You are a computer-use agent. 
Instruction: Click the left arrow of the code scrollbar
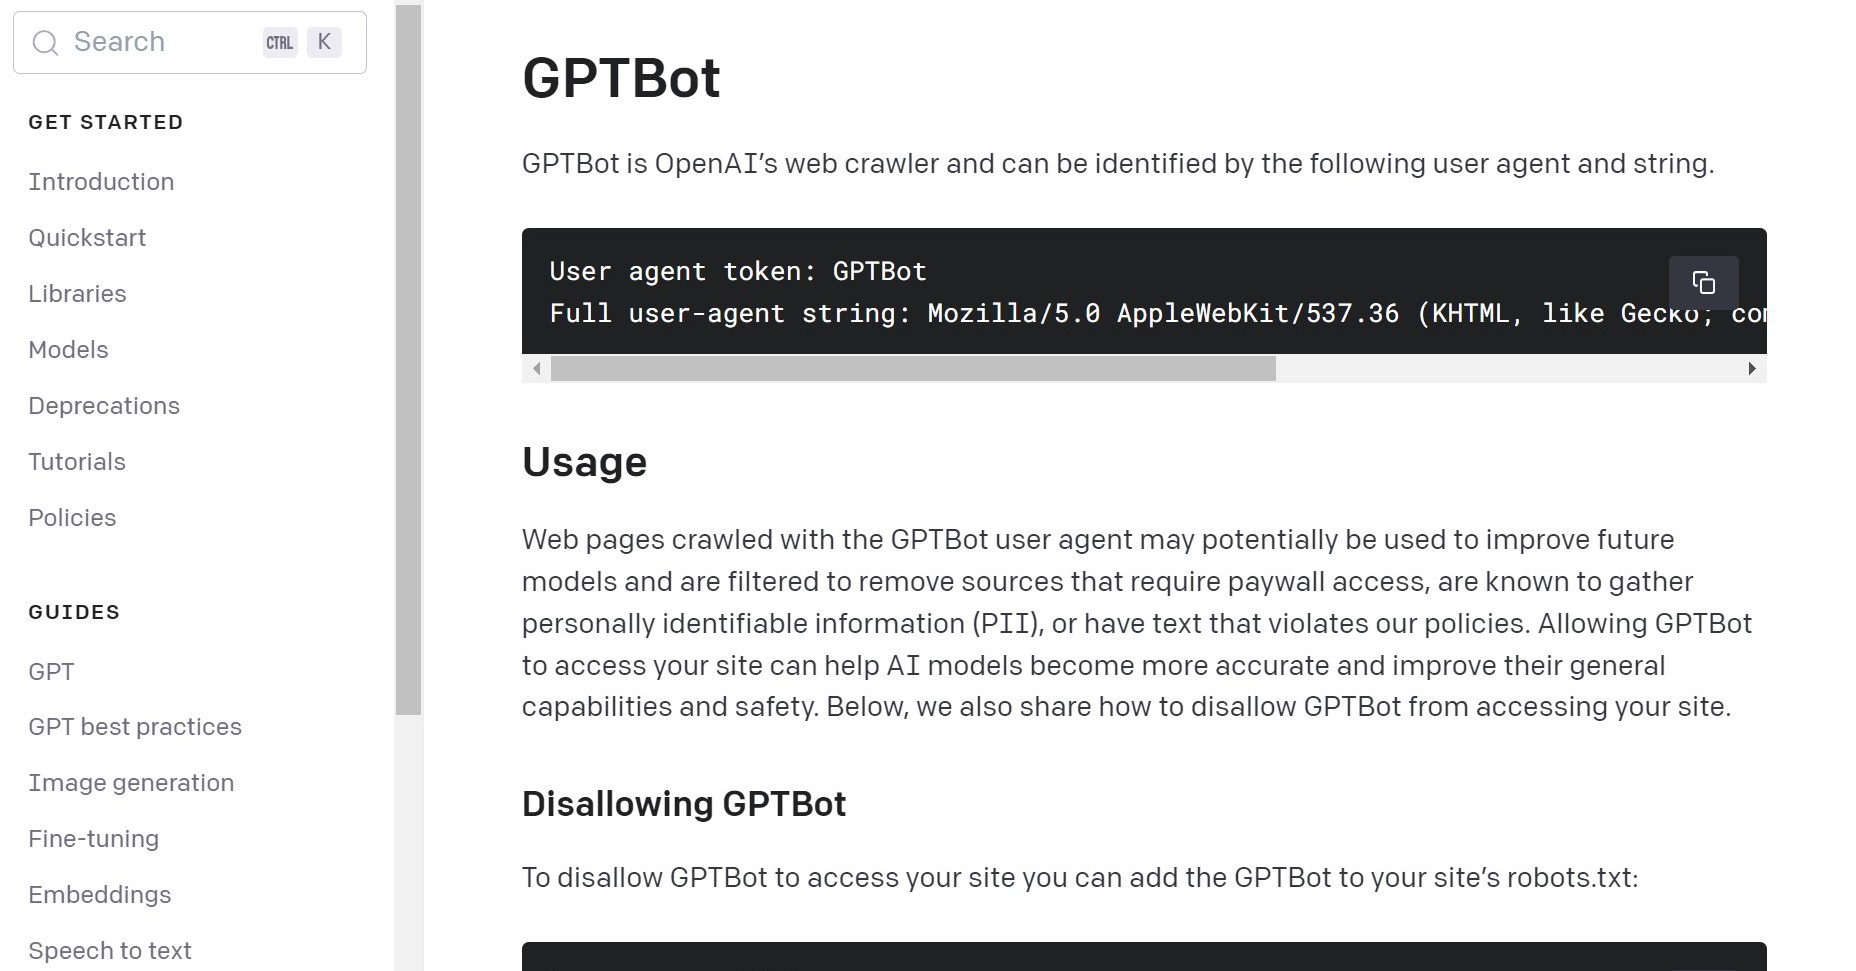click(536, 368)
